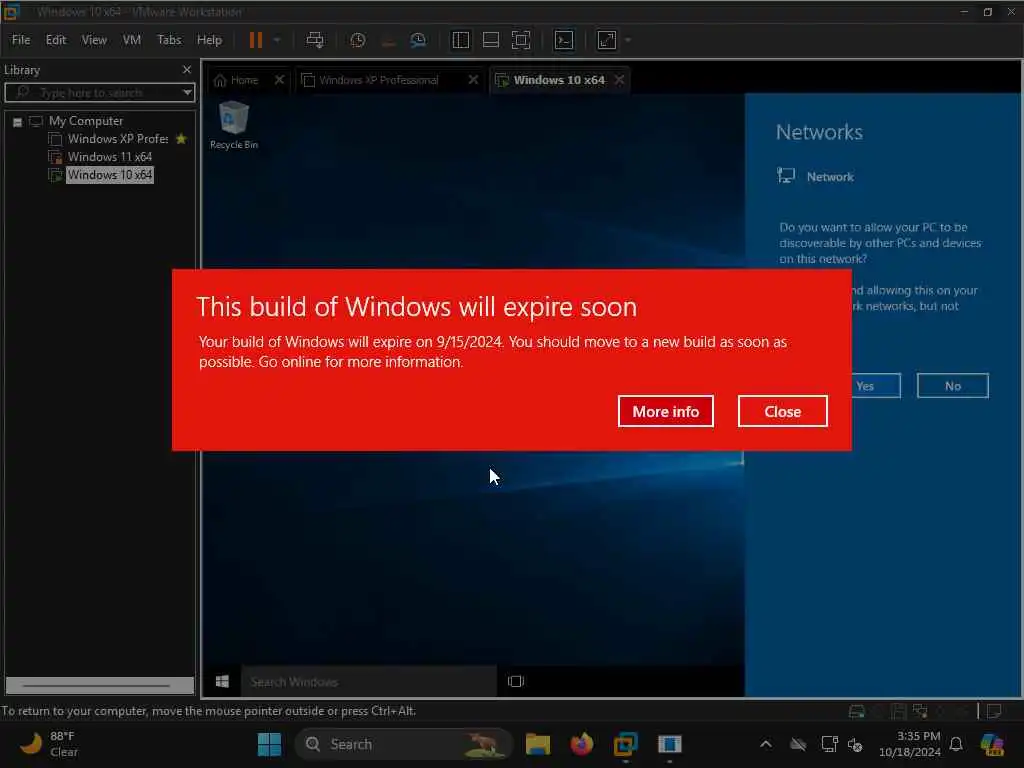Click the library horizontal scrollbar
Image resolution: width=1024 pixels, height=768 pixels.
99,685
